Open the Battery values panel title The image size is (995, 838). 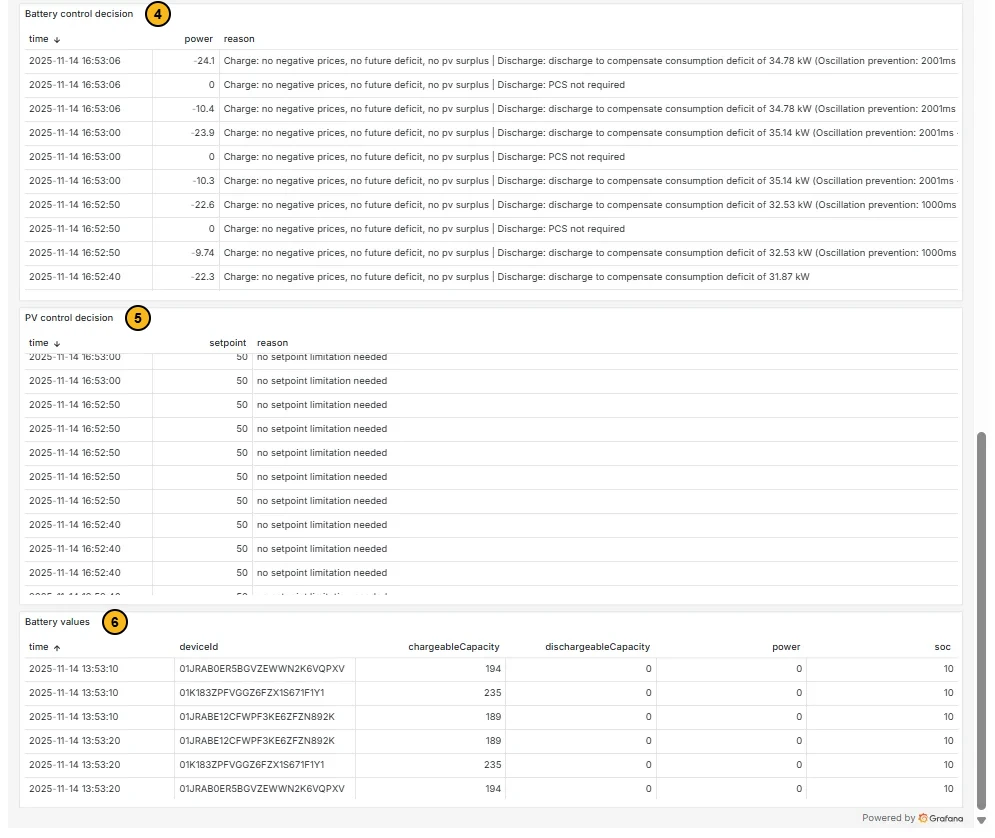tap(57, 622)
